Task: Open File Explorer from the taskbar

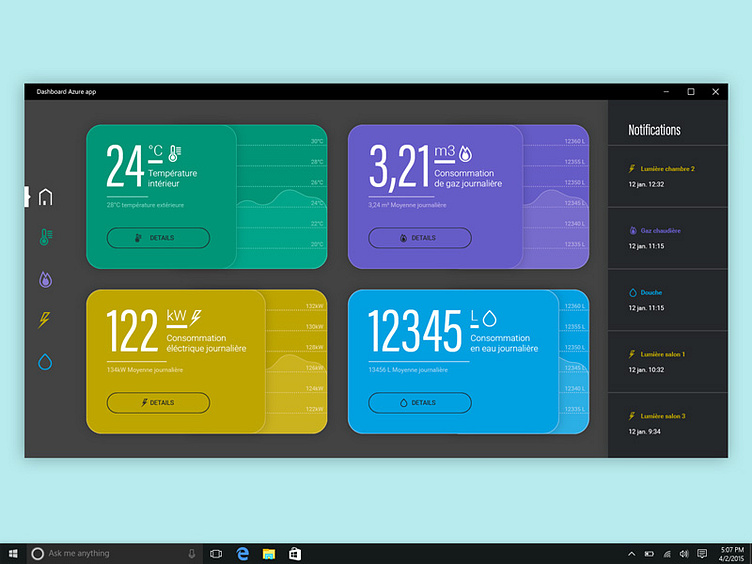Action: click(269, 553)
